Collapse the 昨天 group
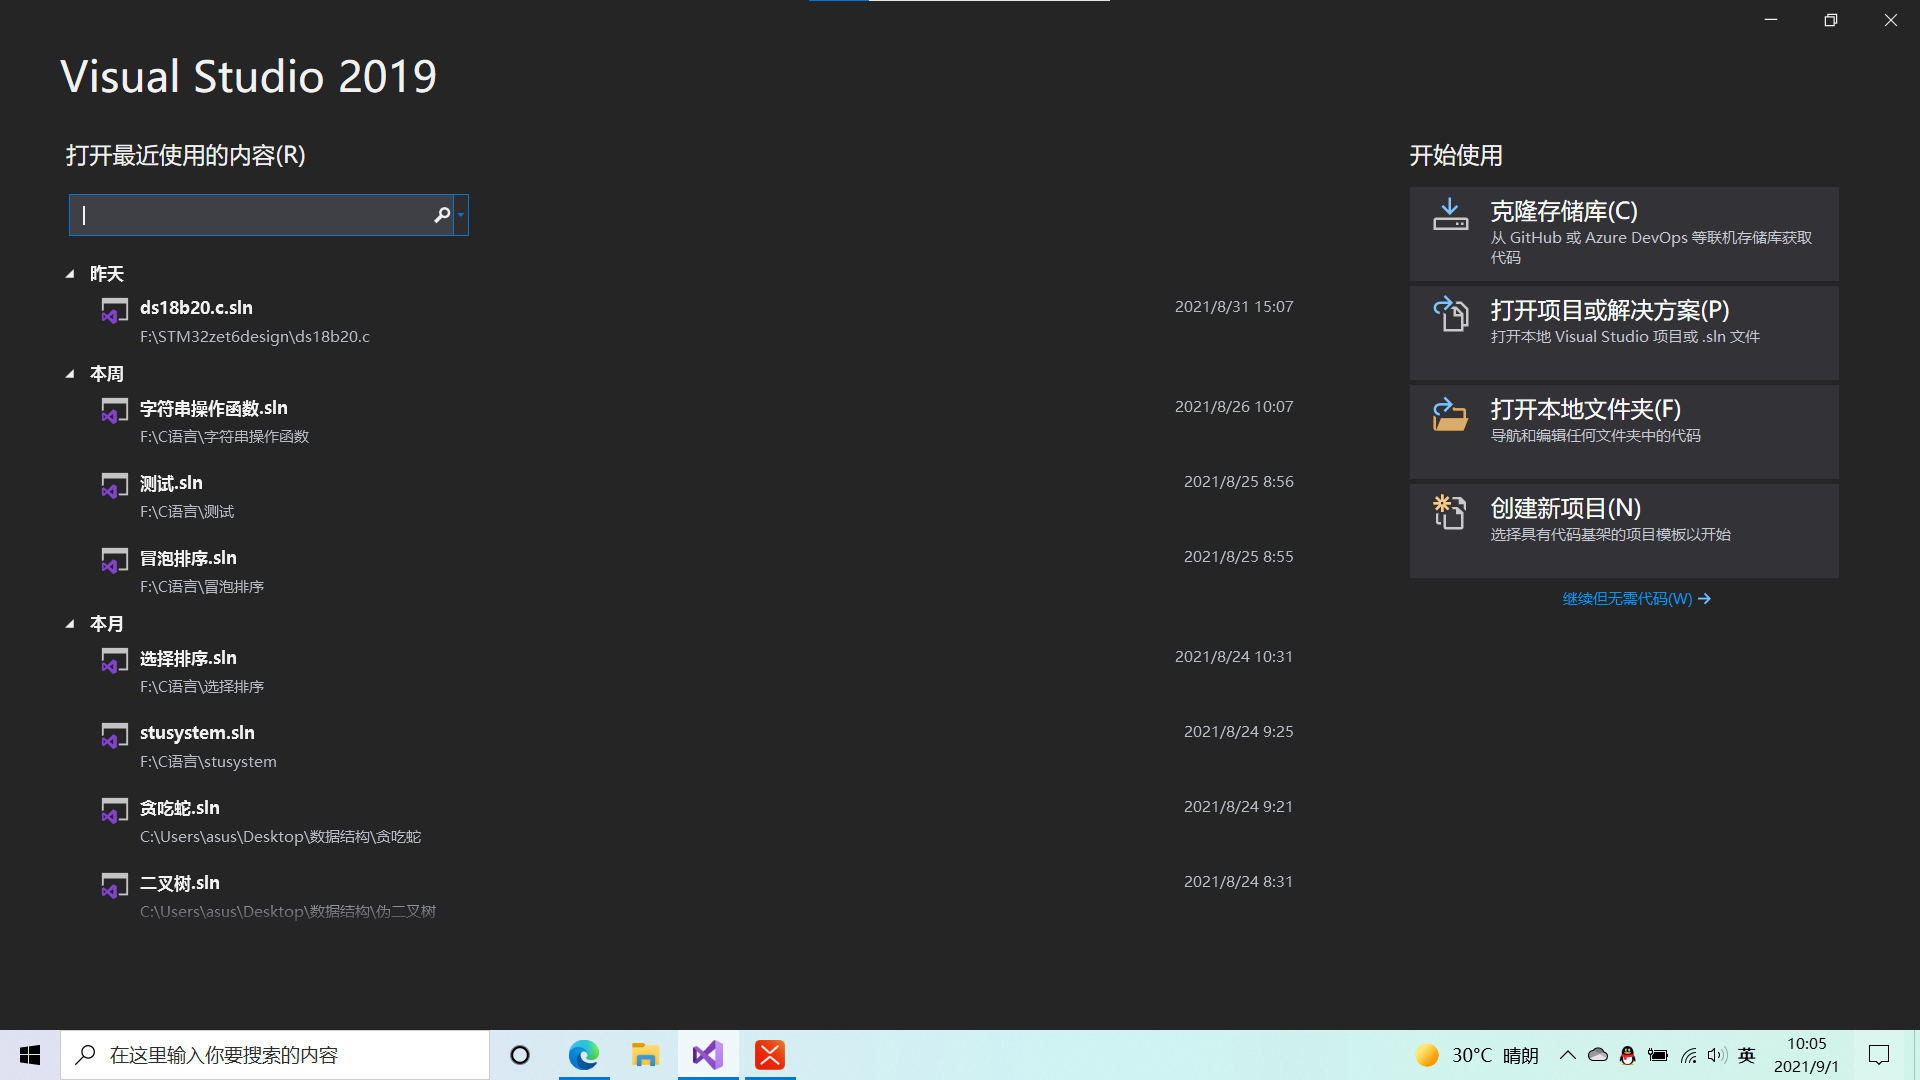This screenshot has width=1920, height=1080. point(70,274)
